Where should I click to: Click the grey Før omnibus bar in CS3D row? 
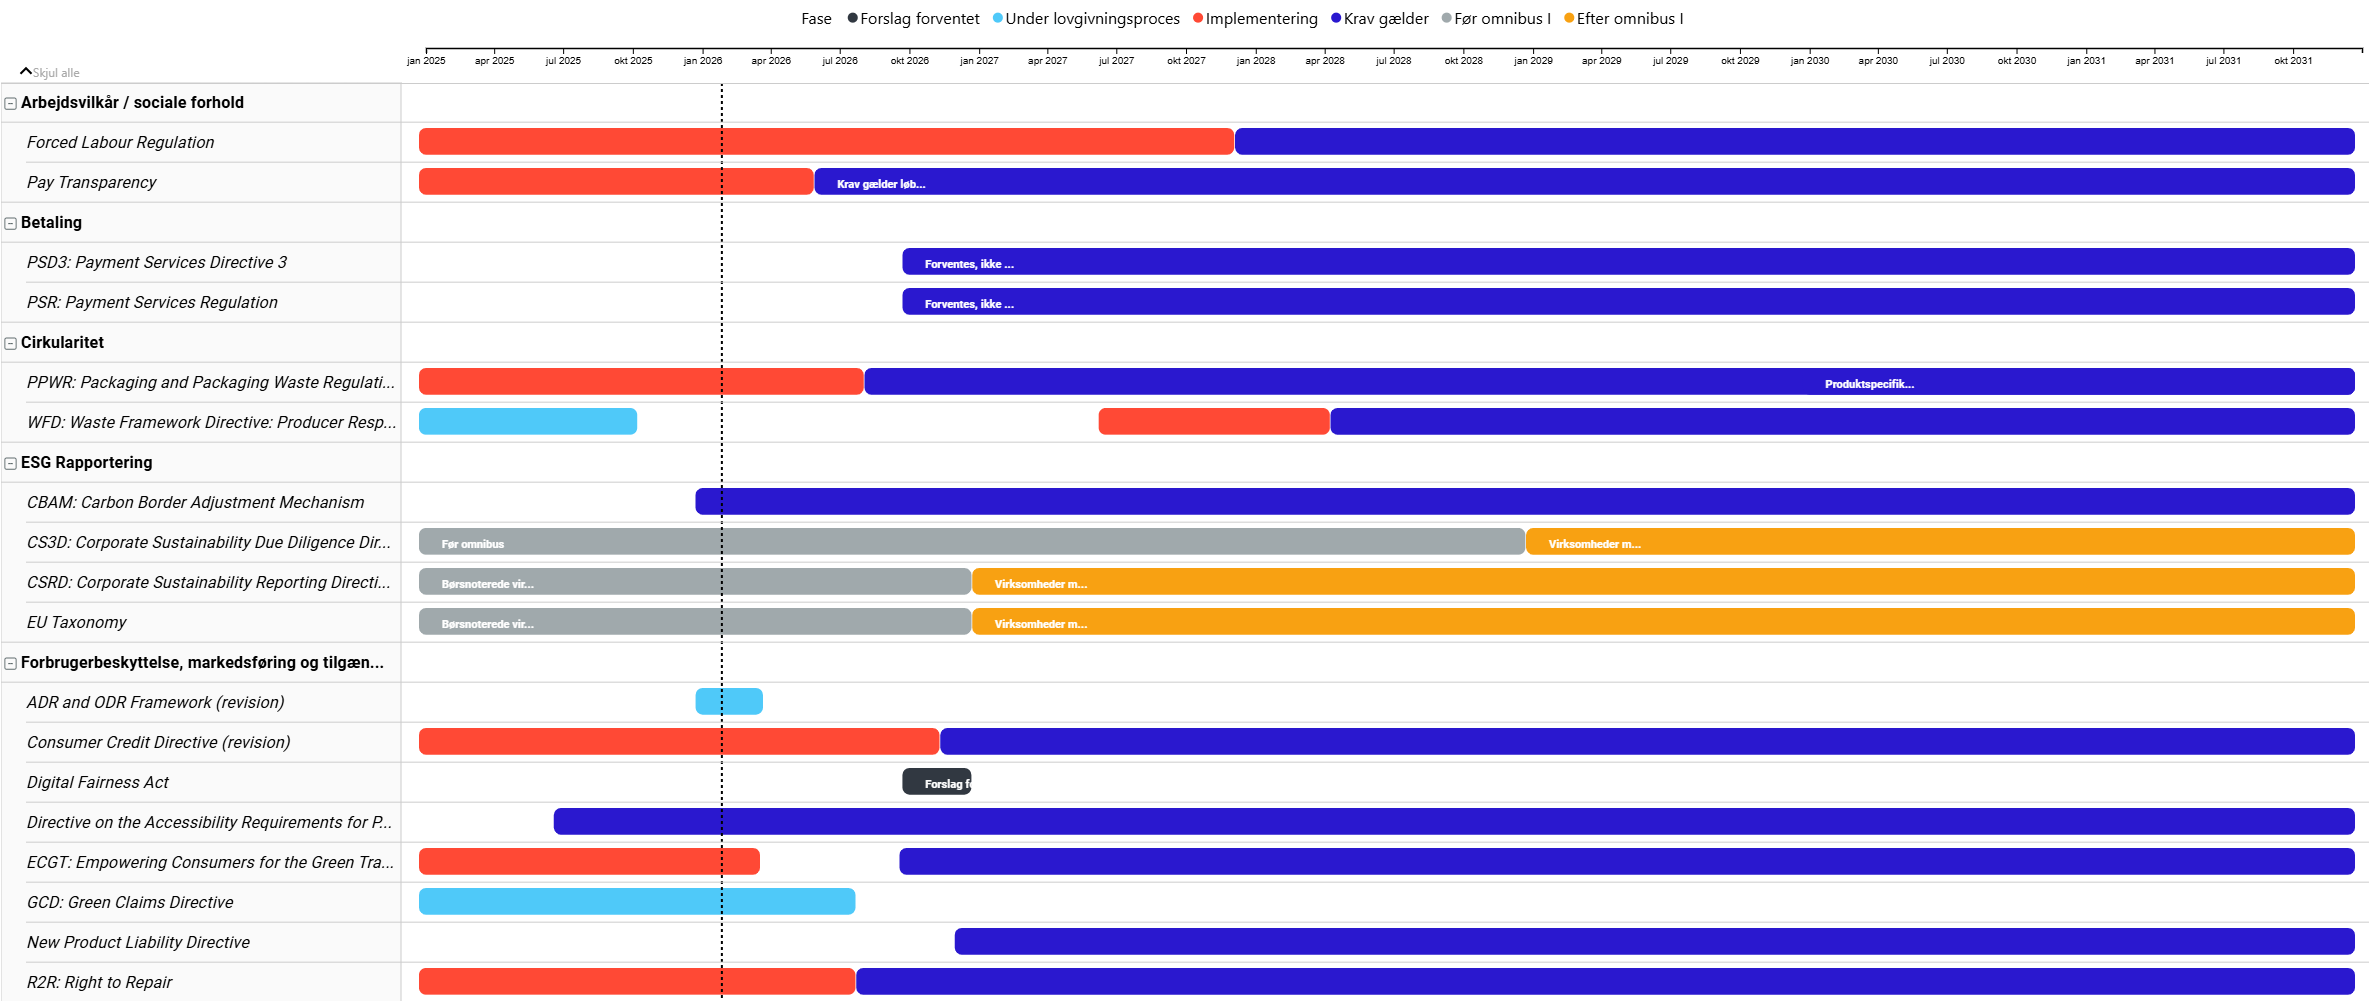coord(970,542)
